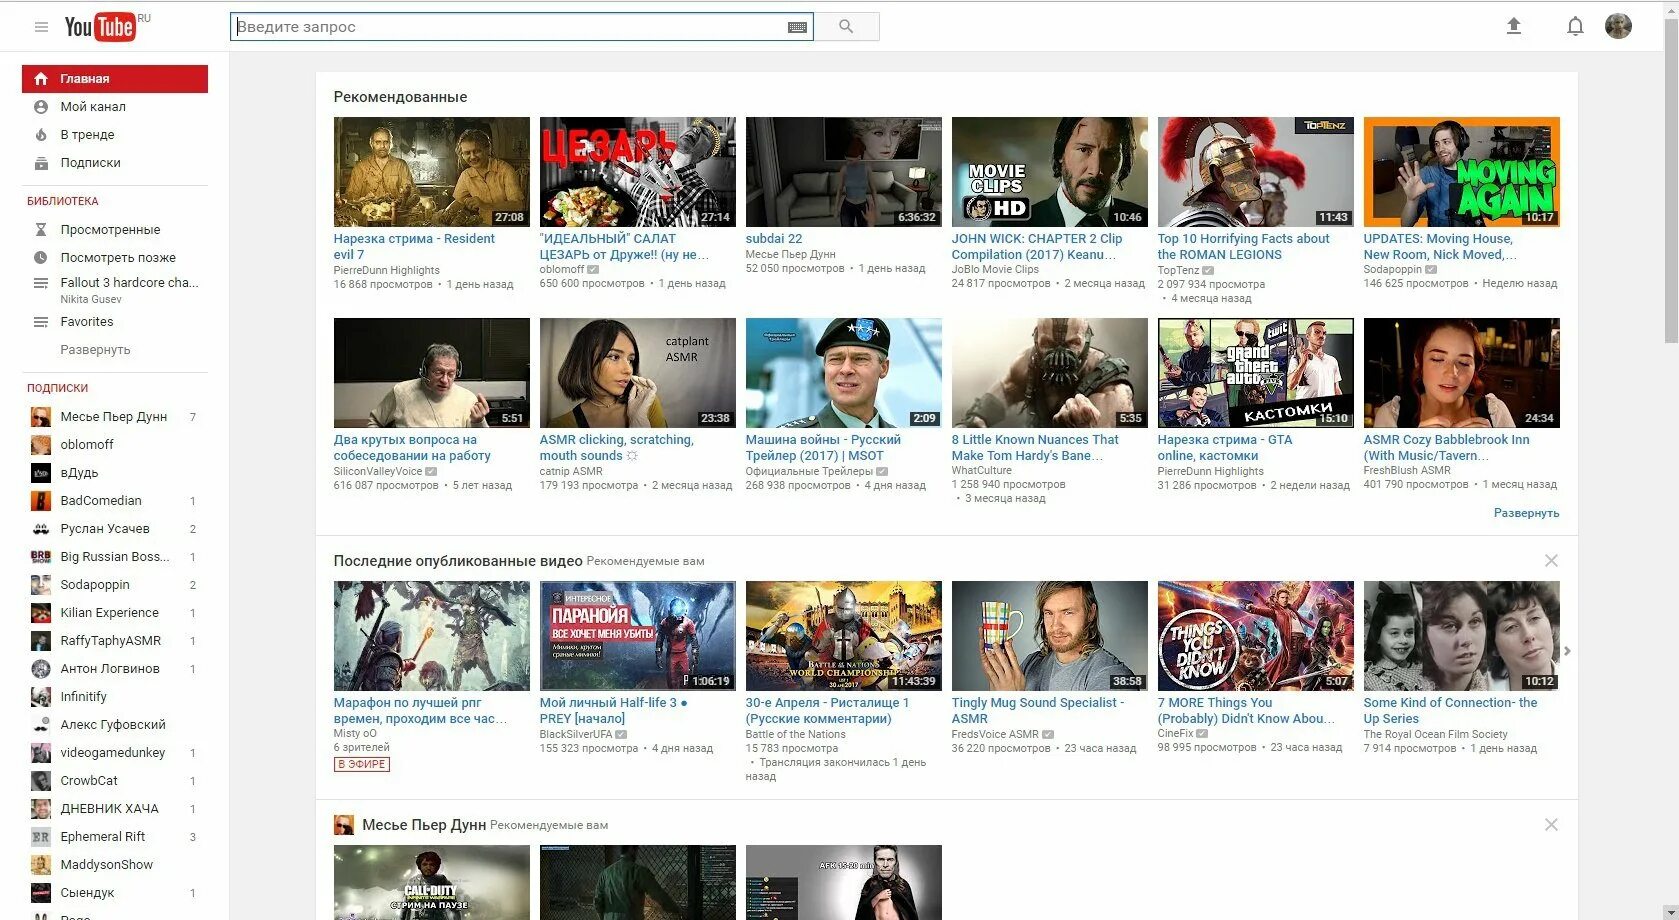Open the hamburger guide menu
The height and width of the screenshot is (920, 1679).
pyautogui.click(x=41, y=27)
